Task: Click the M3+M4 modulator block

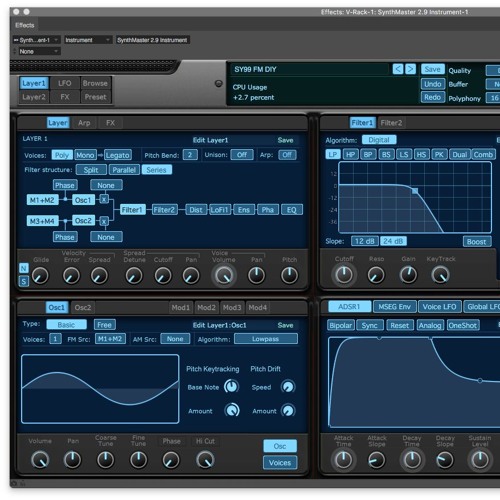Action: 42,221
